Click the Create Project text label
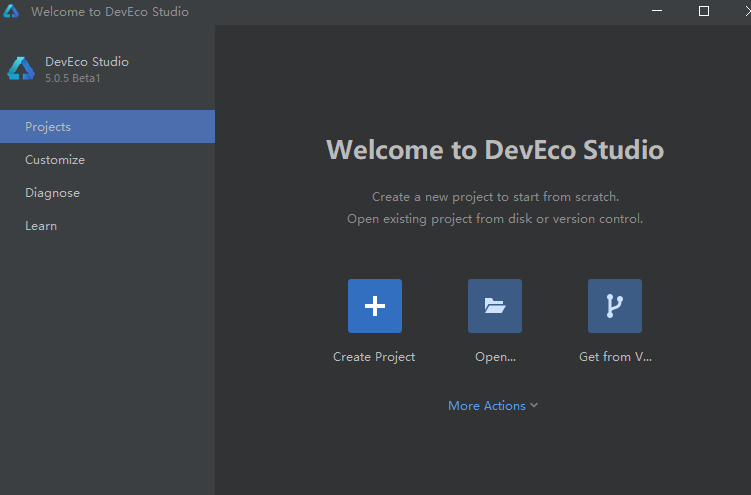 tap(374, 357)
